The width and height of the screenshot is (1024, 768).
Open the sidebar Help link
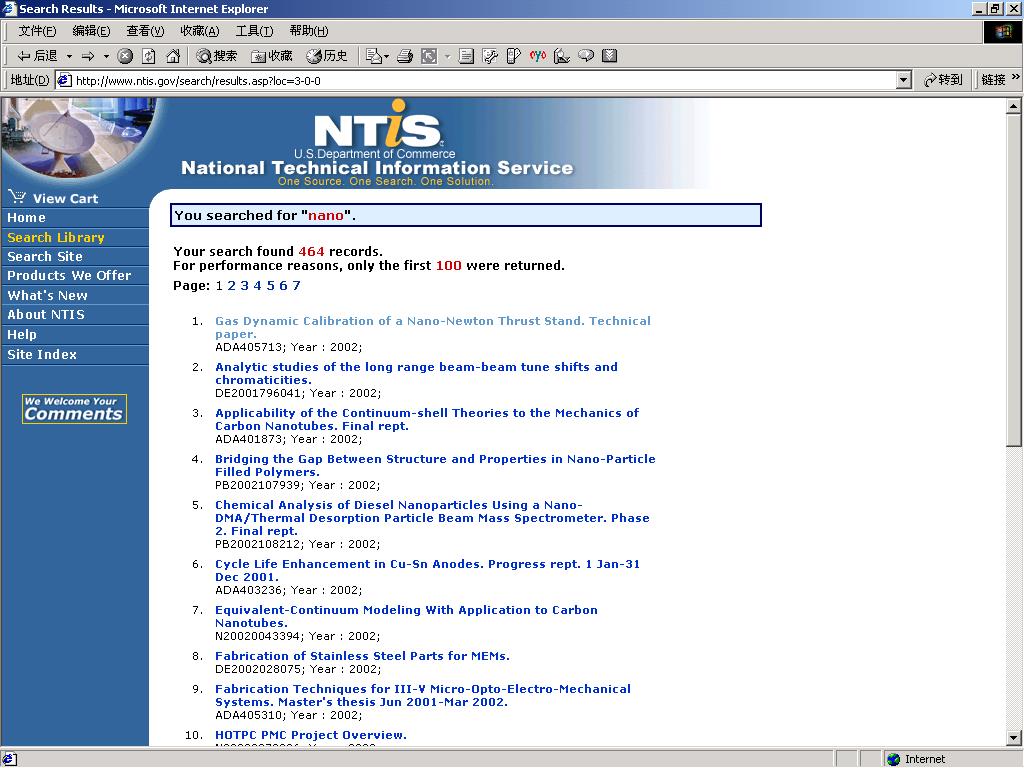point(22,334)
